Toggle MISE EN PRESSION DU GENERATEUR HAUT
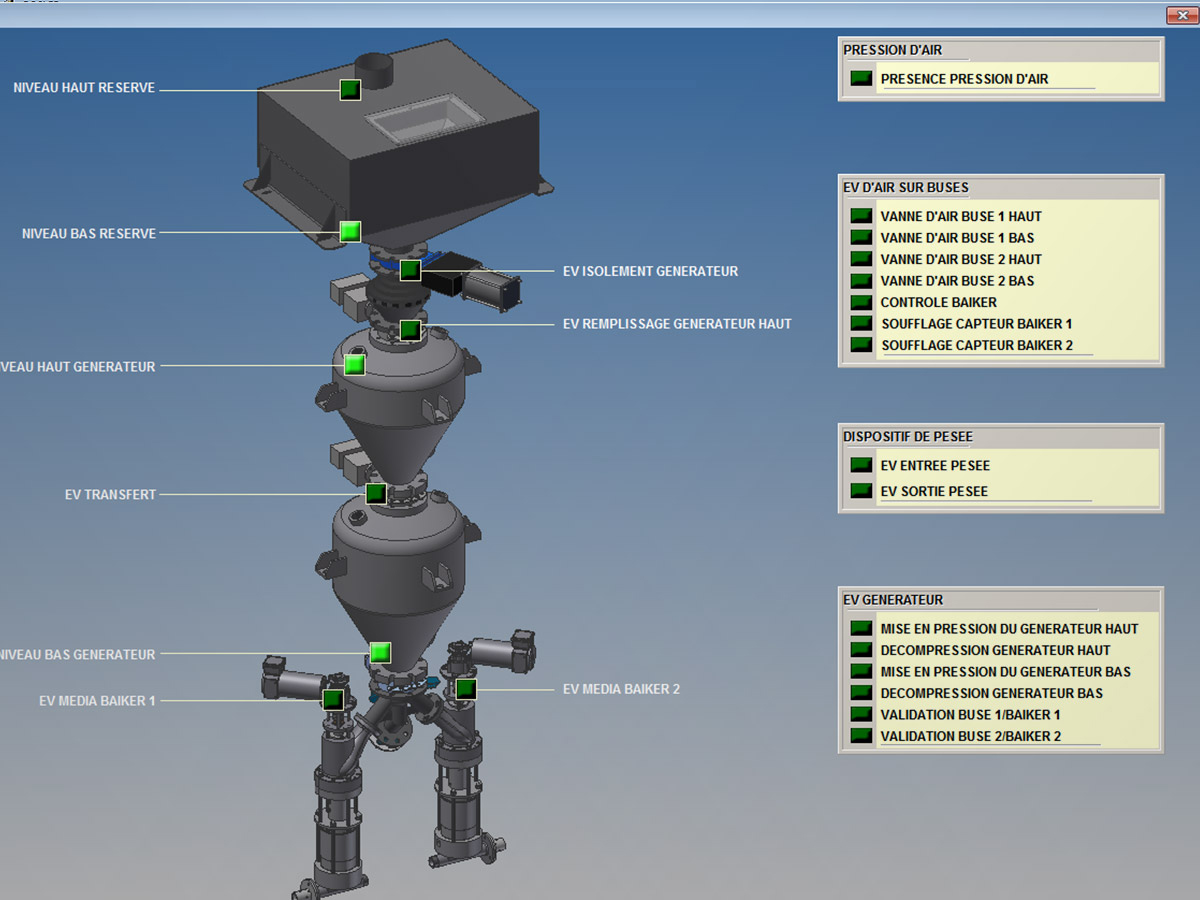Viewport: 1200px width, 900px height. (x=860, y=629)
